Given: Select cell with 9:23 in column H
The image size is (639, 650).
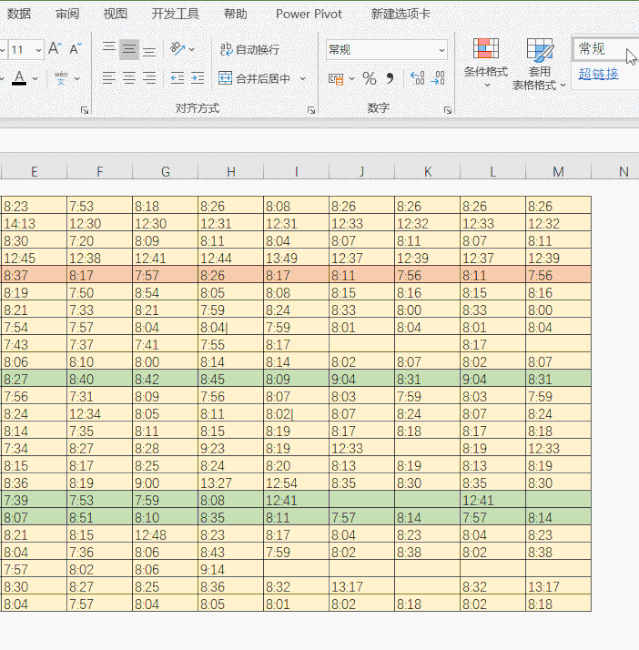Looking at the screenshot, I should 231,448.
